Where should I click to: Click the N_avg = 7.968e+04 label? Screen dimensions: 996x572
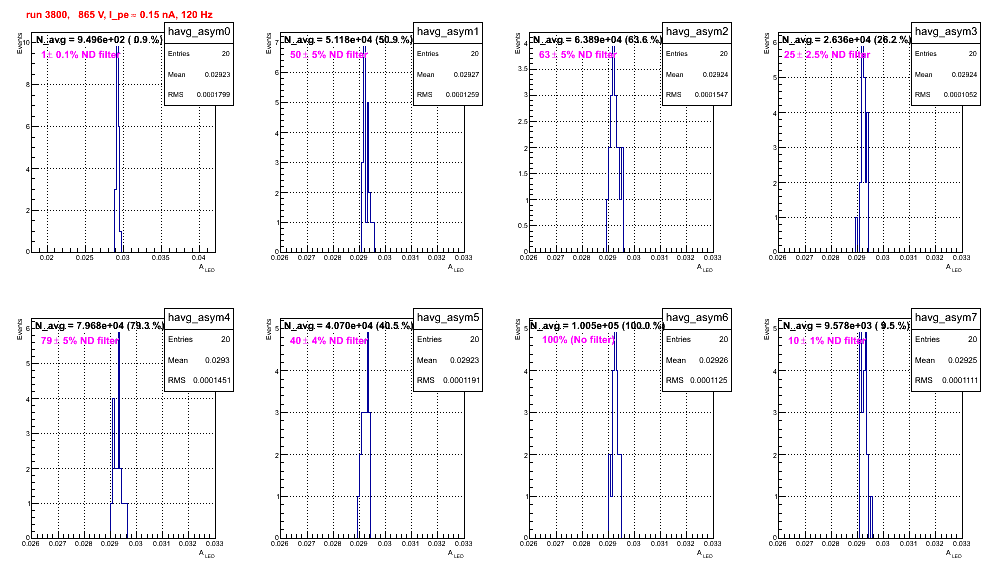click(99, 325)
